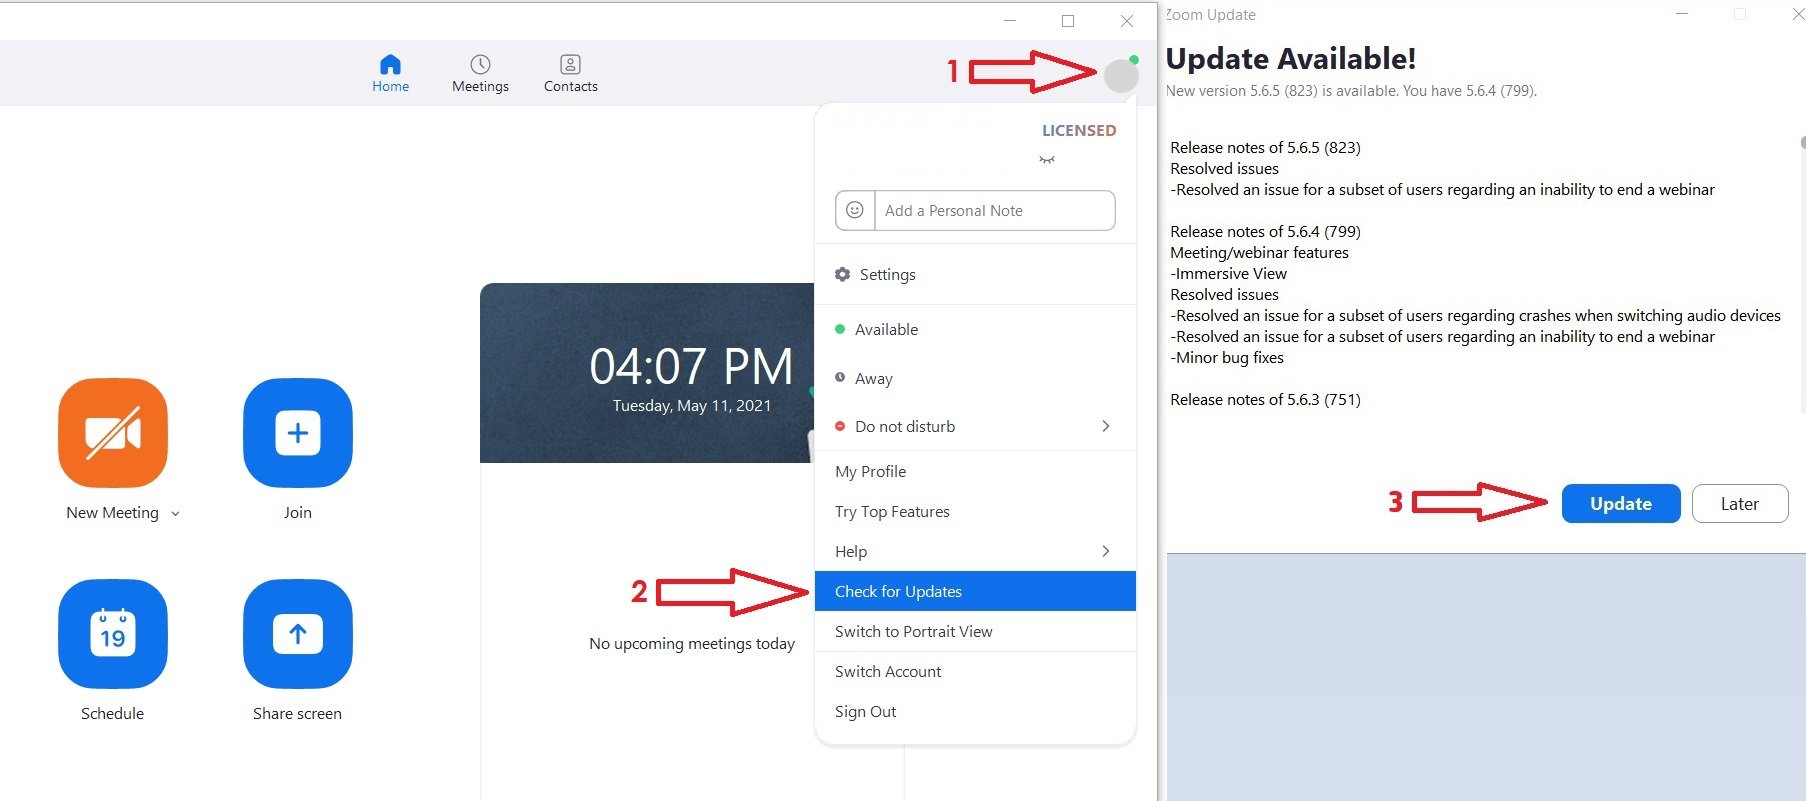Switch to the Home tab
This screenshot has width=1806, height=801.
(390, 74)
